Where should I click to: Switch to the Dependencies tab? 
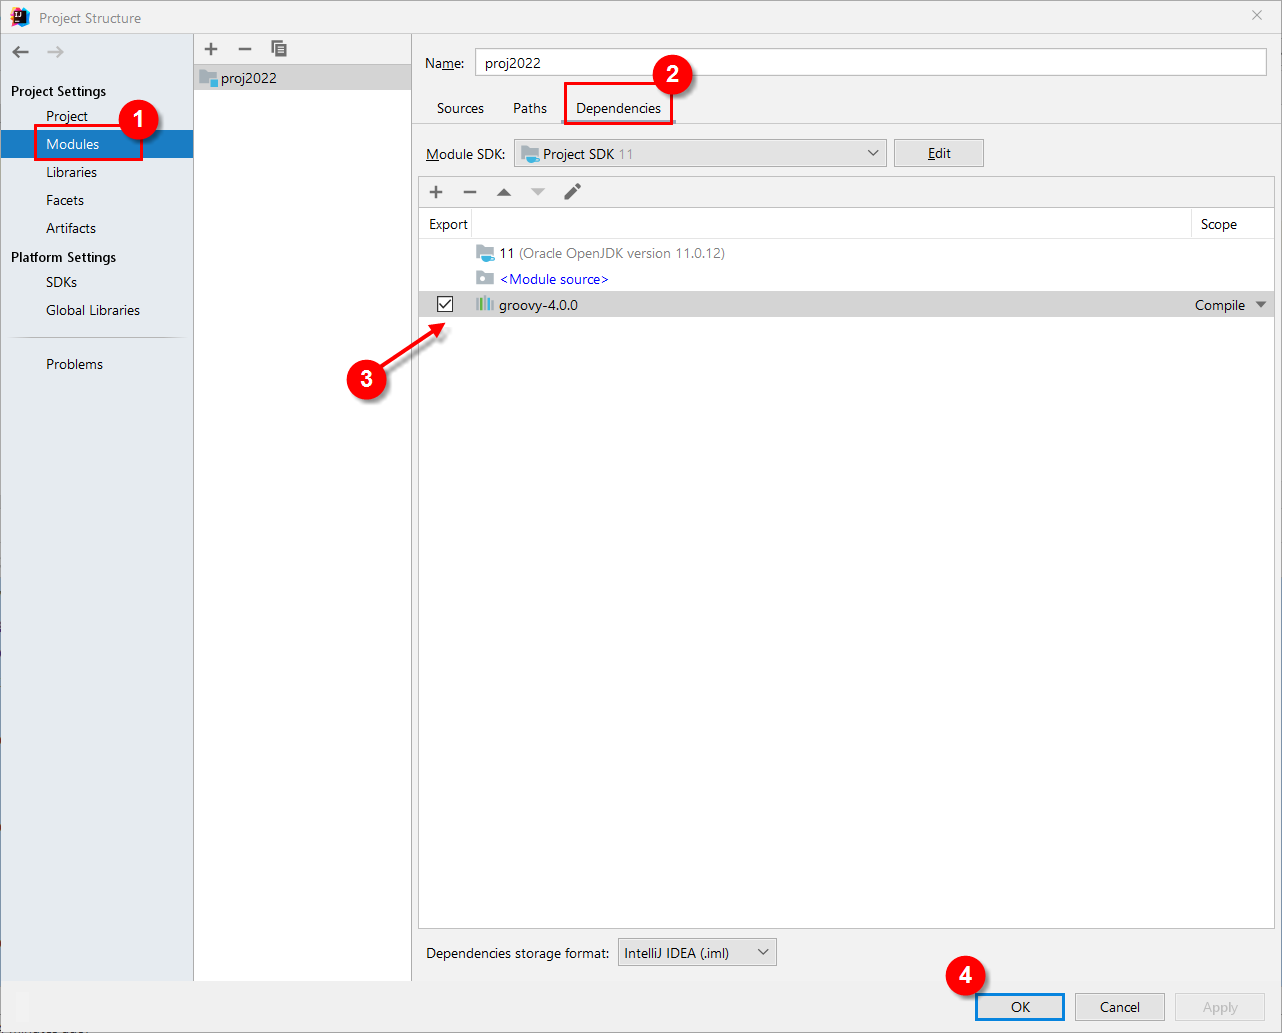(618, 108)
